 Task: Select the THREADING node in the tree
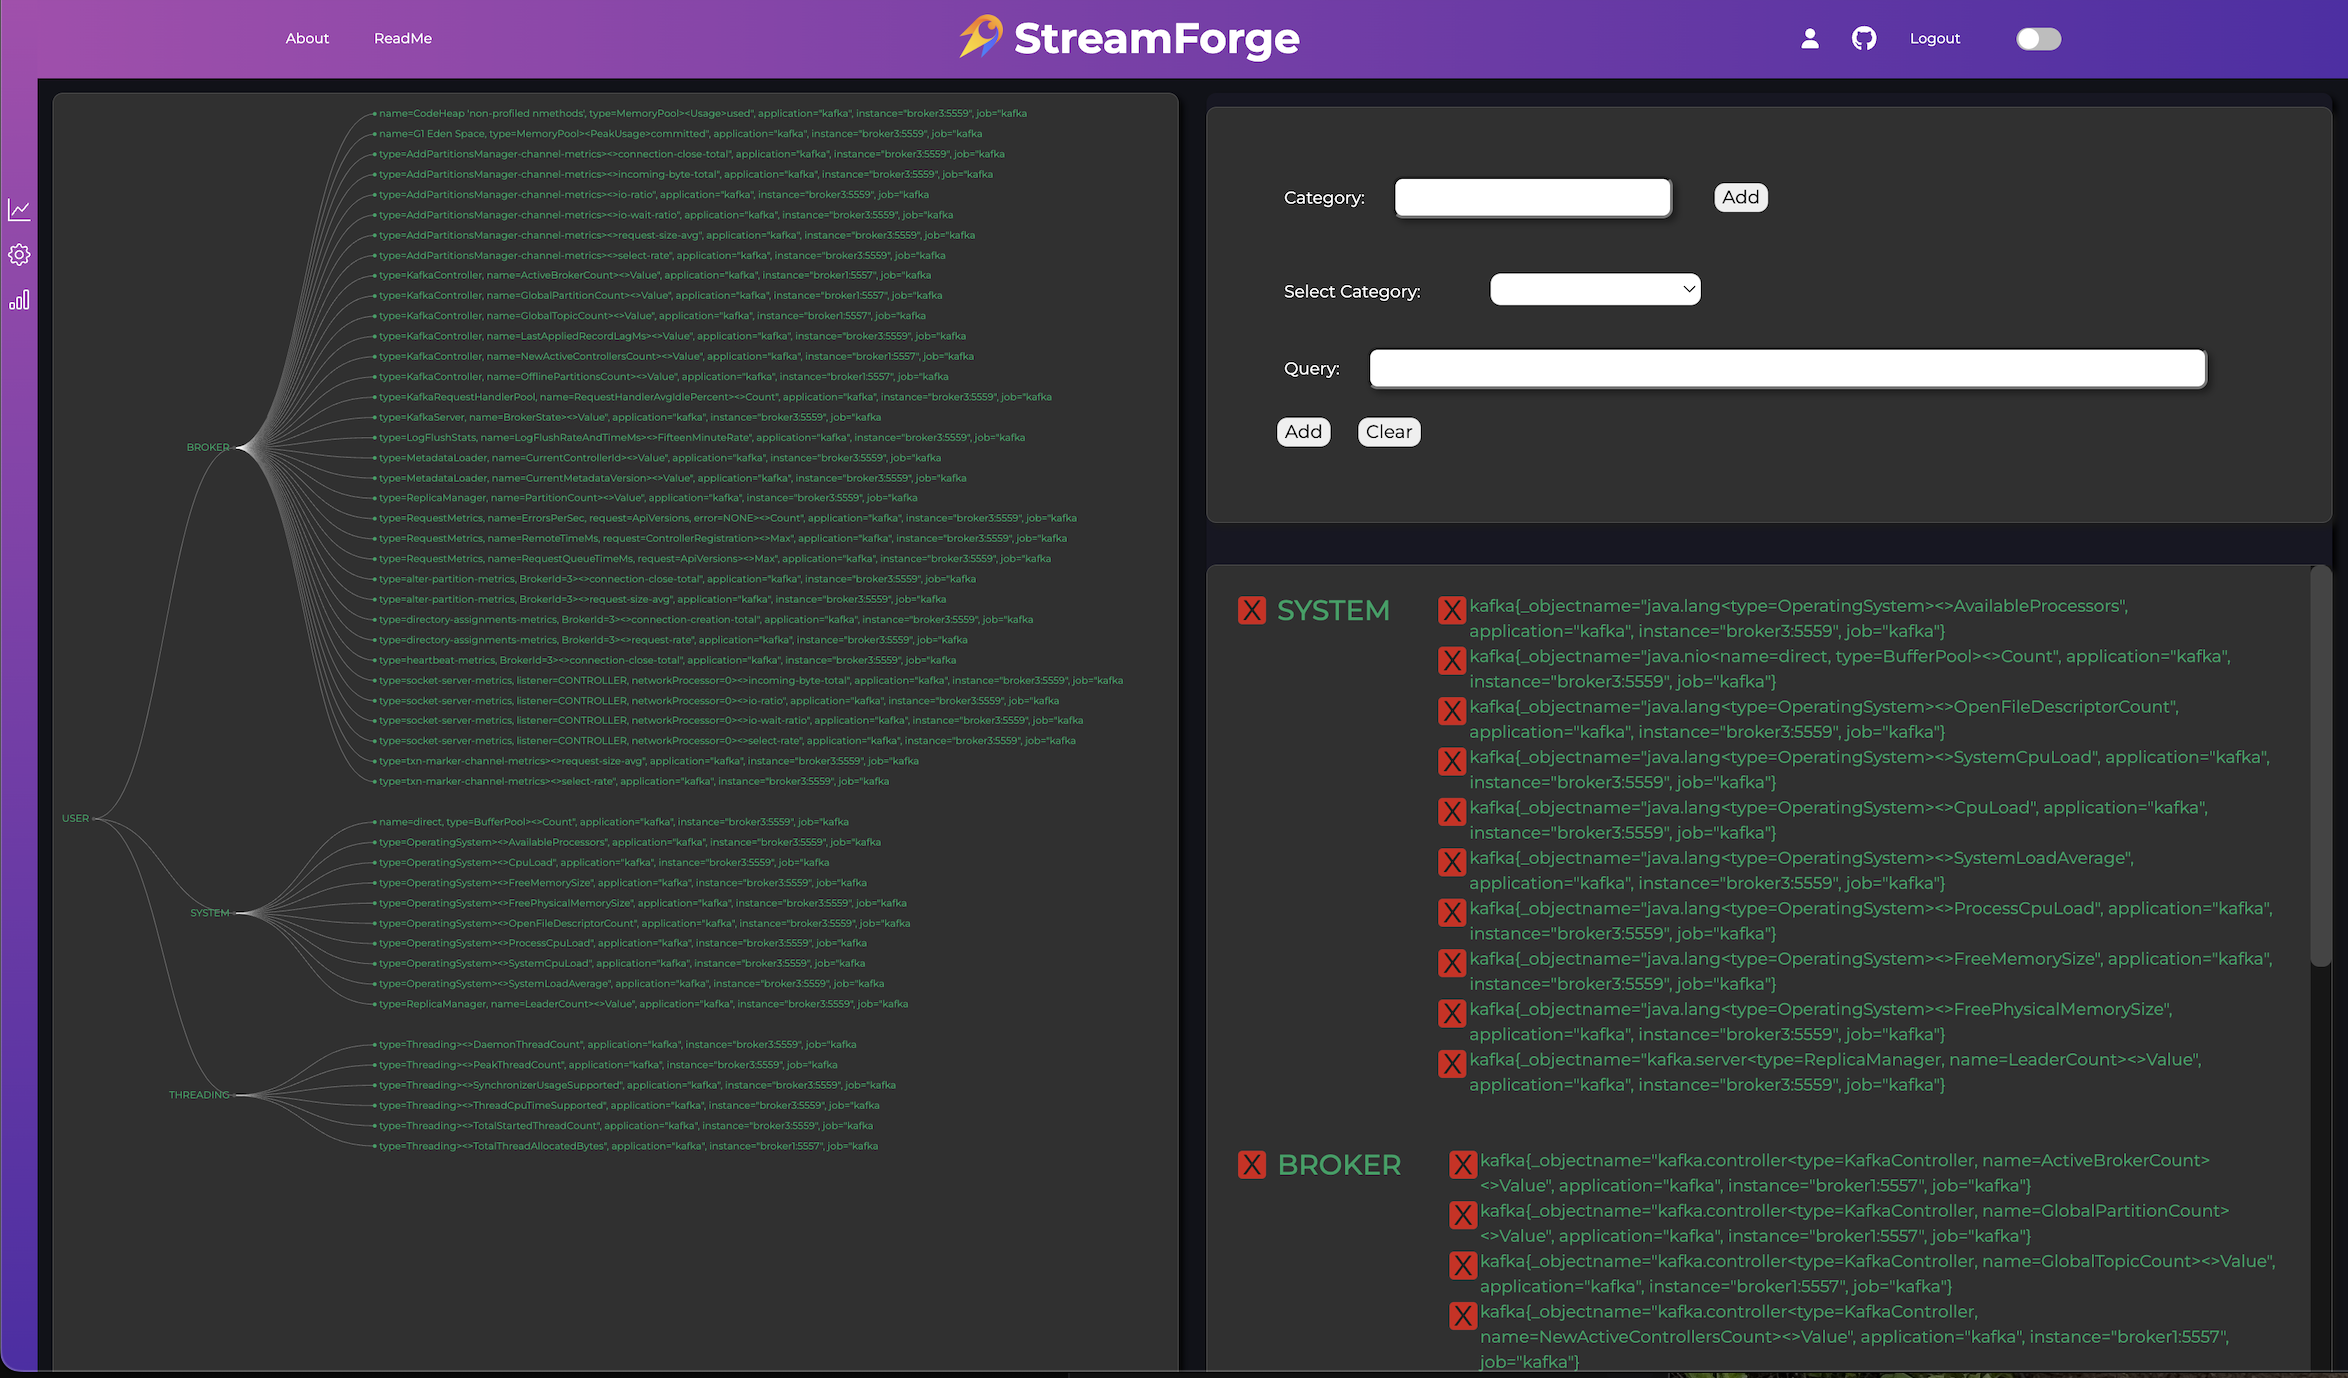pos(199,1095)
